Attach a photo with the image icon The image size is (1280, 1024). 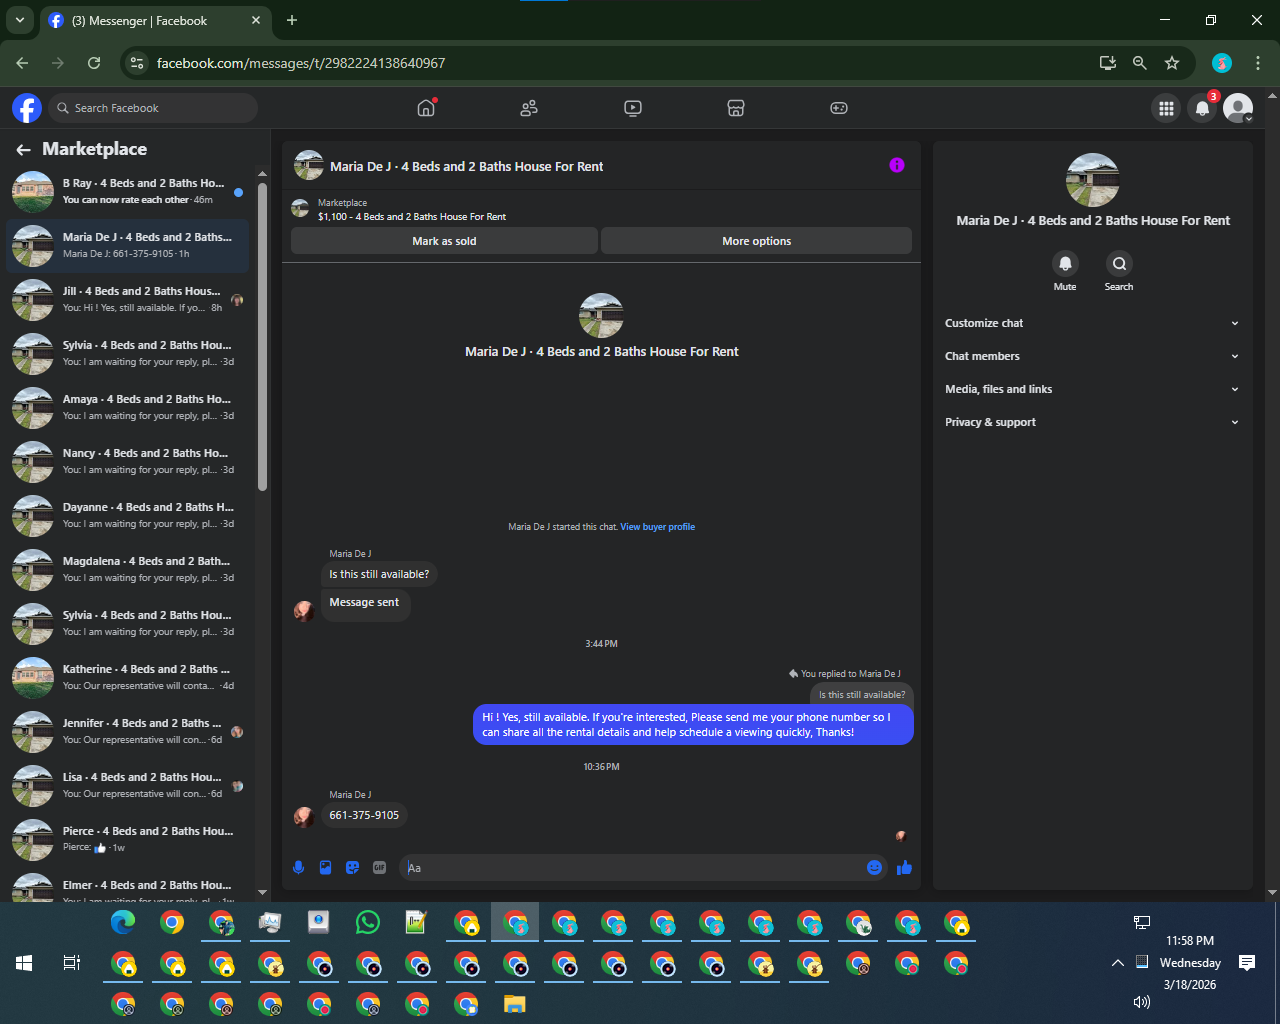325,868
